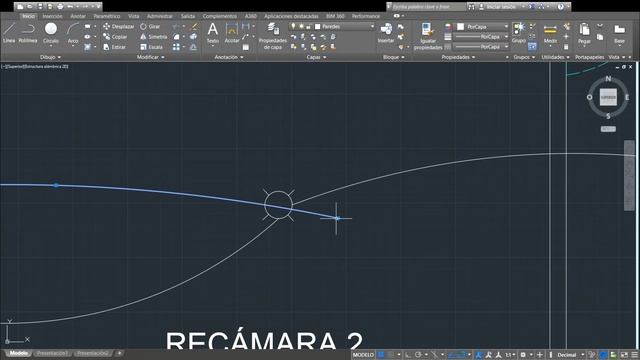The height and width of the screenshot is (360, 640).
Task: Click the customization menu icon in status bar
Action: pyautogui.click(x=634, y=355)
